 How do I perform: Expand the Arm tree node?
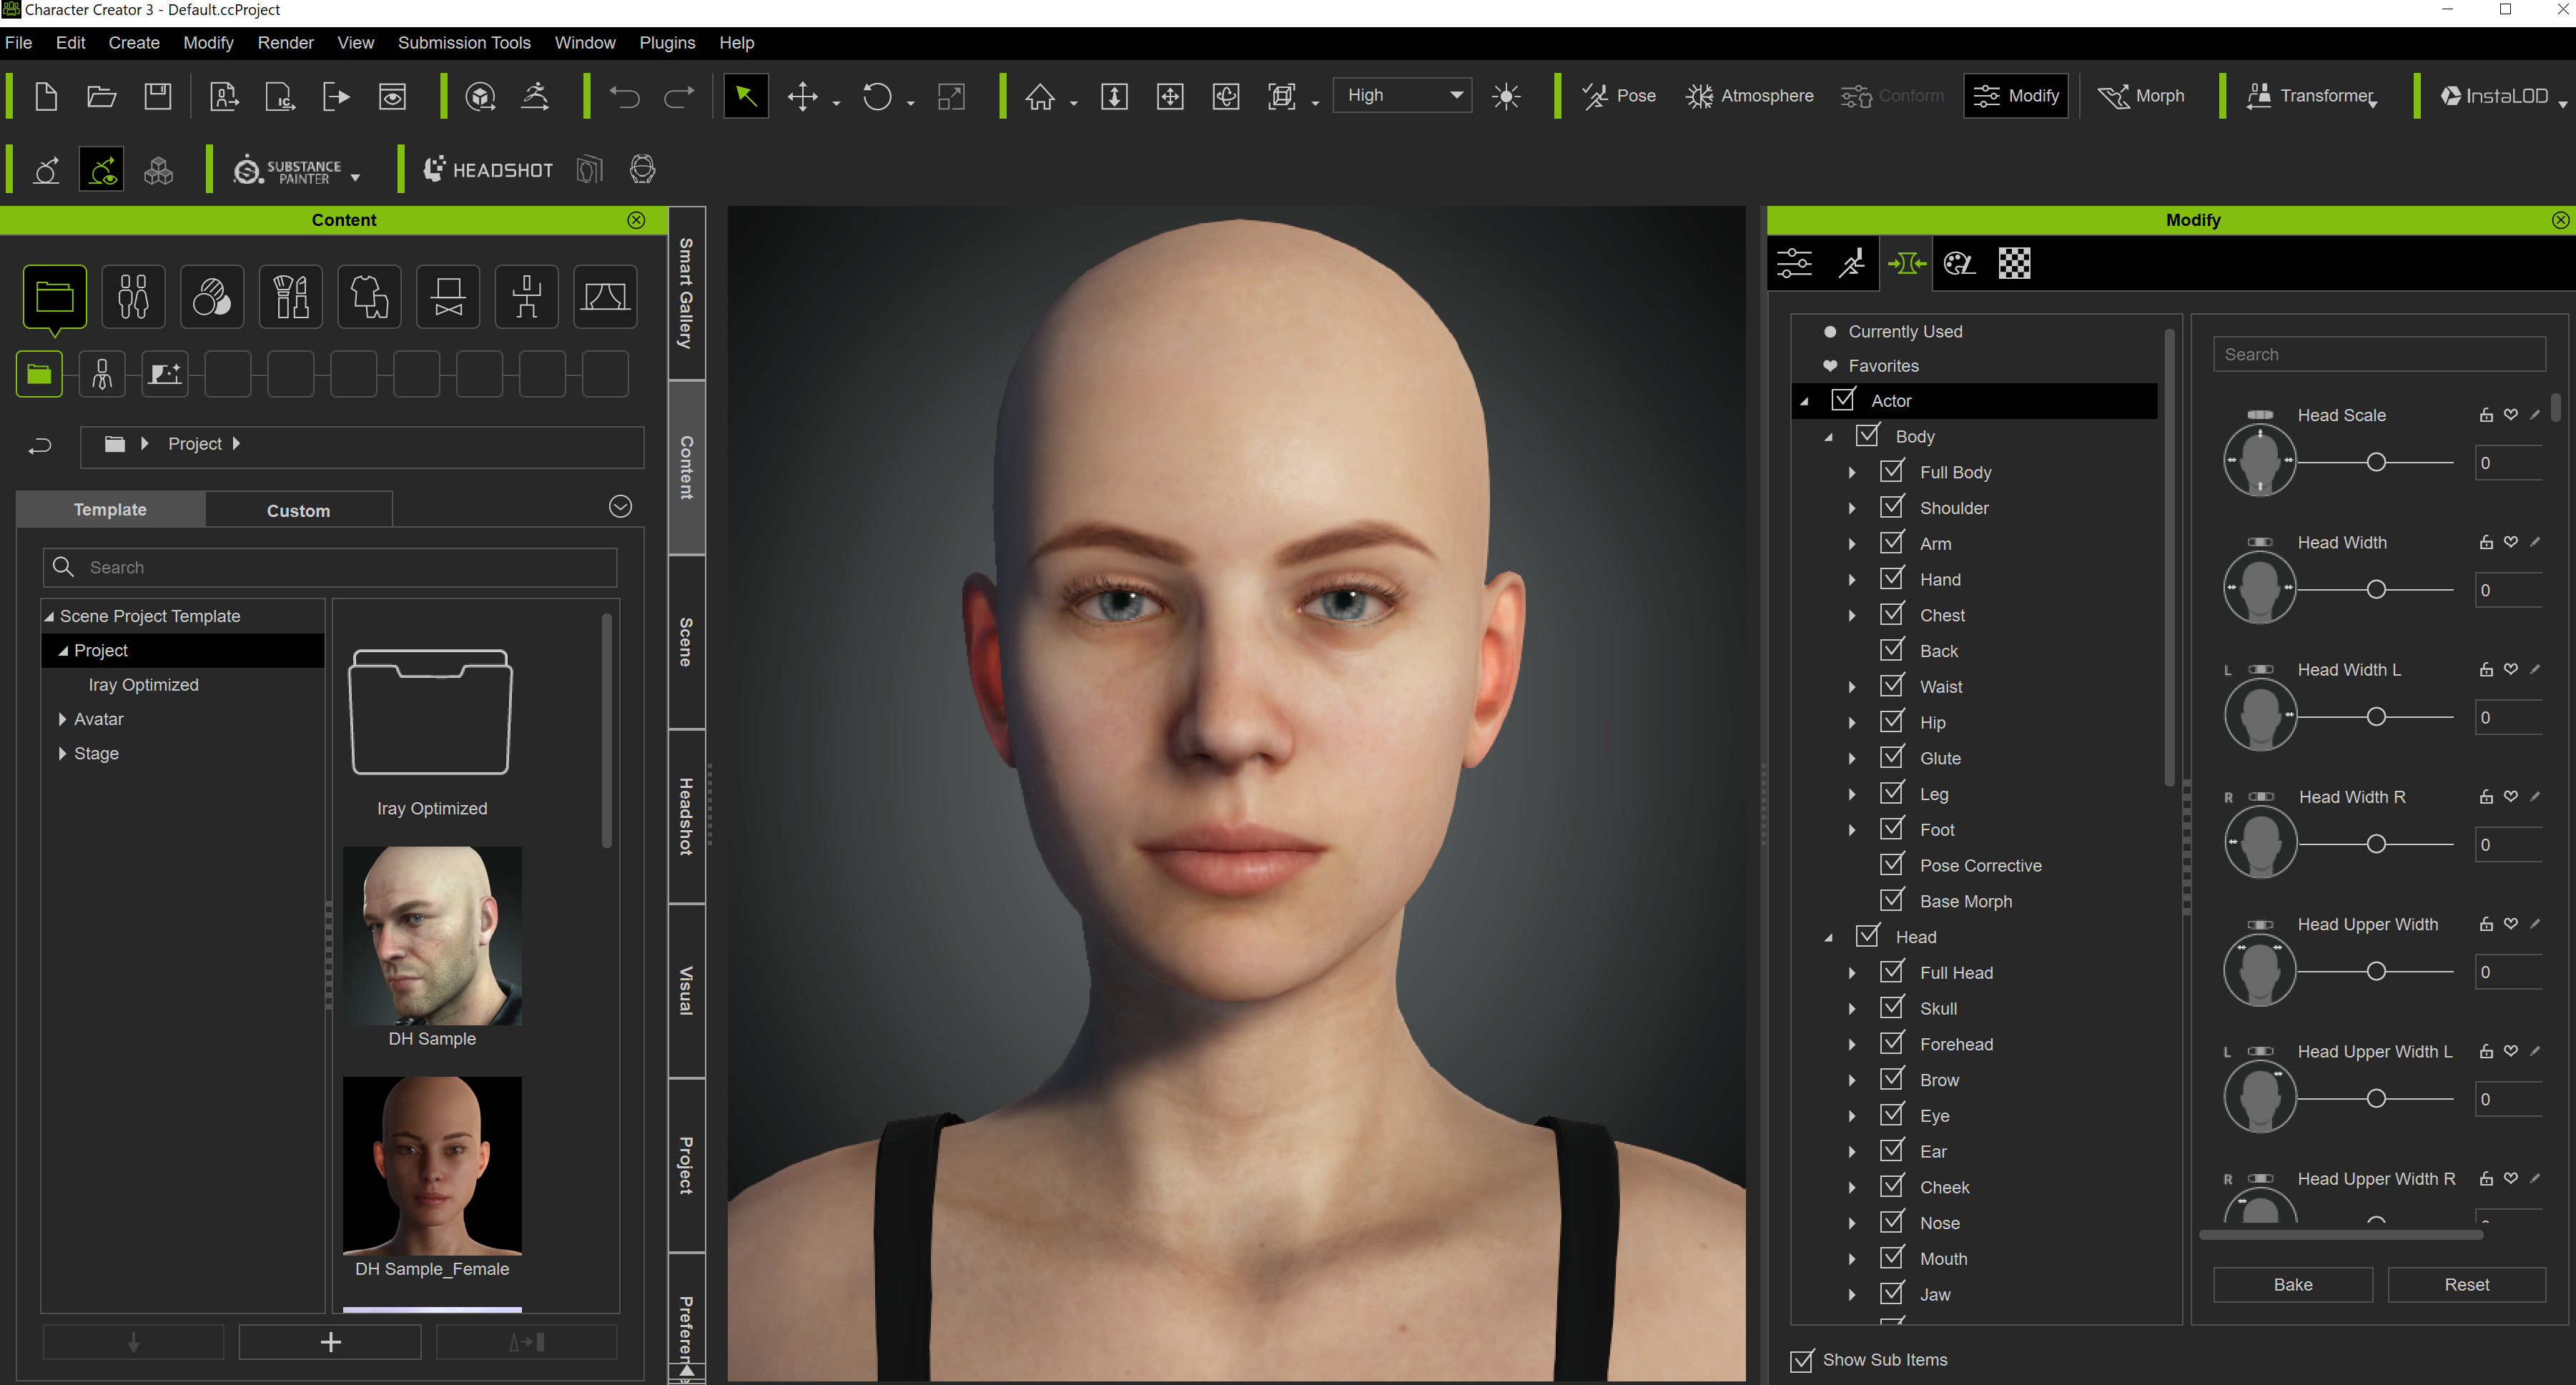[1852, 544]
